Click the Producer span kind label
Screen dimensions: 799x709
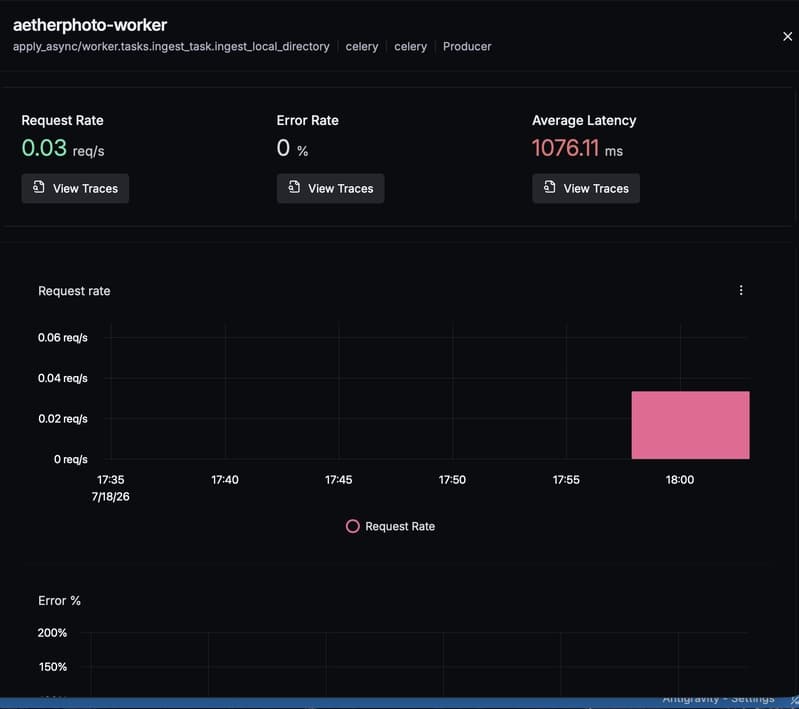point(467,46)
